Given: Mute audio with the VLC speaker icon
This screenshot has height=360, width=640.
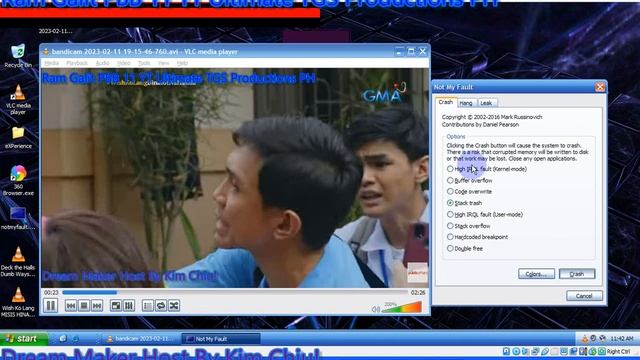Looking at the screenshot, I should [376, 309].
